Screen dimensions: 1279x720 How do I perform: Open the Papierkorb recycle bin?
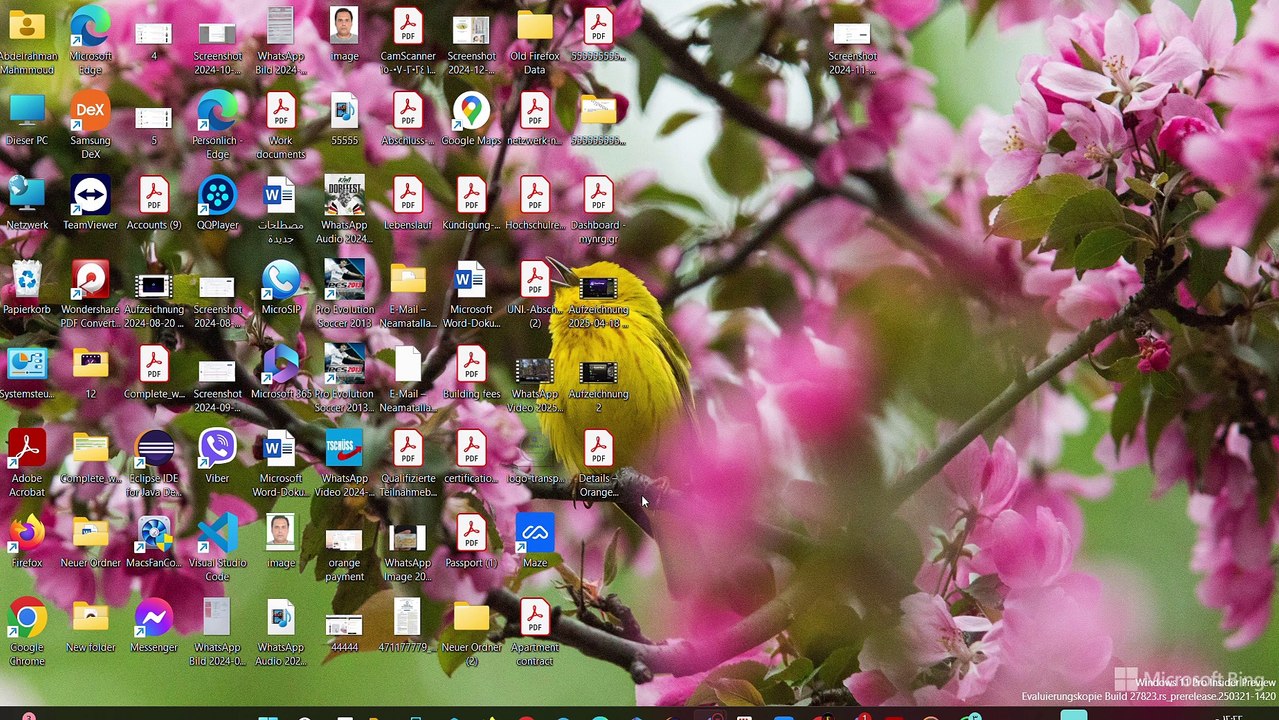27,288
